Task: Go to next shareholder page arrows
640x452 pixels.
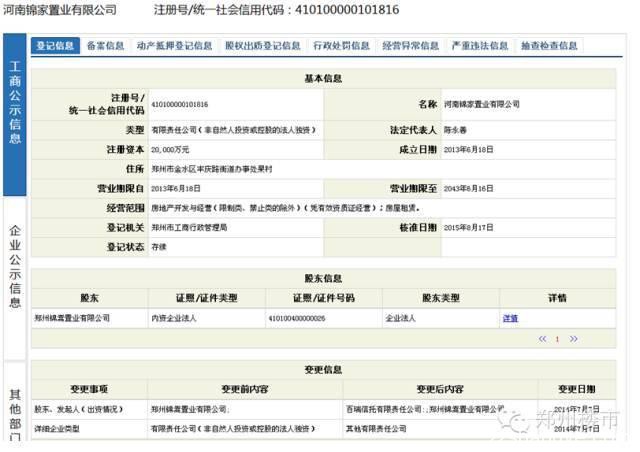Action: point(573,339)
